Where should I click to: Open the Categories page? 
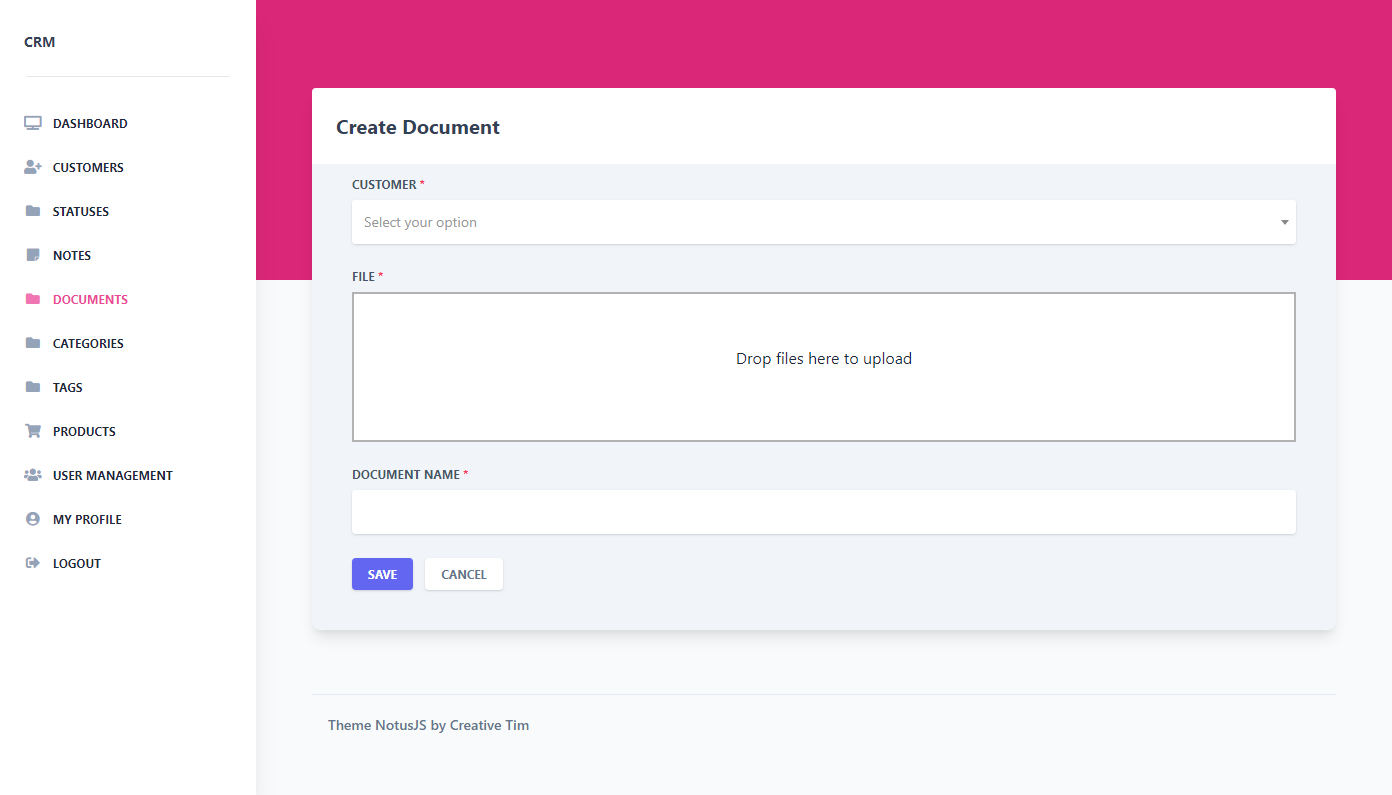[88, 344]
